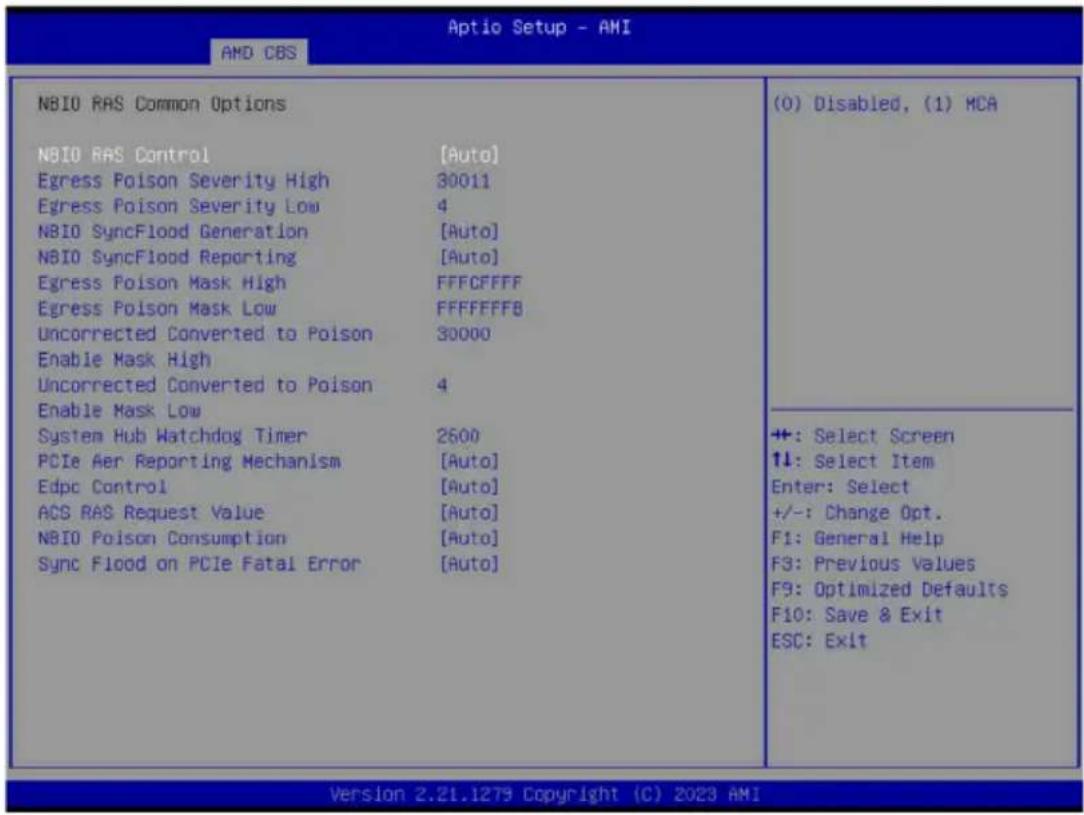
Task: Highlight Egress Poison Severity Low label
Action: tap(178, 206)
